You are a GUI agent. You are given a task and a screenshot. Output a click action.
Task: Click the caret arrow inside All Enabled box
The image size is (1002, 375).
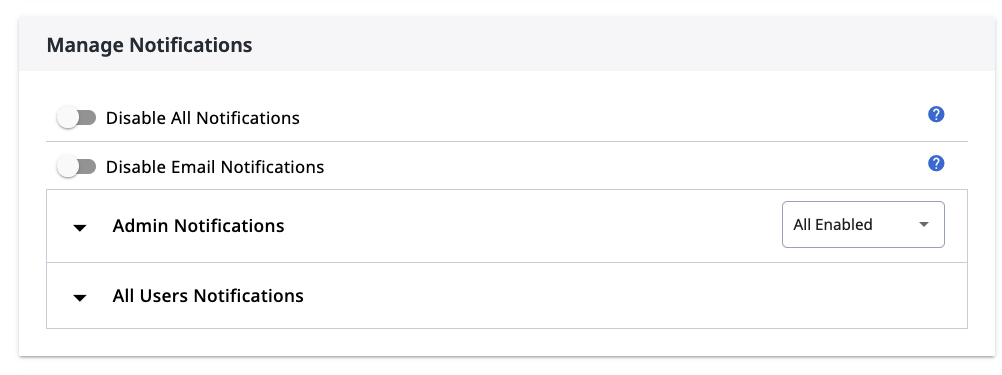[923, 225]
